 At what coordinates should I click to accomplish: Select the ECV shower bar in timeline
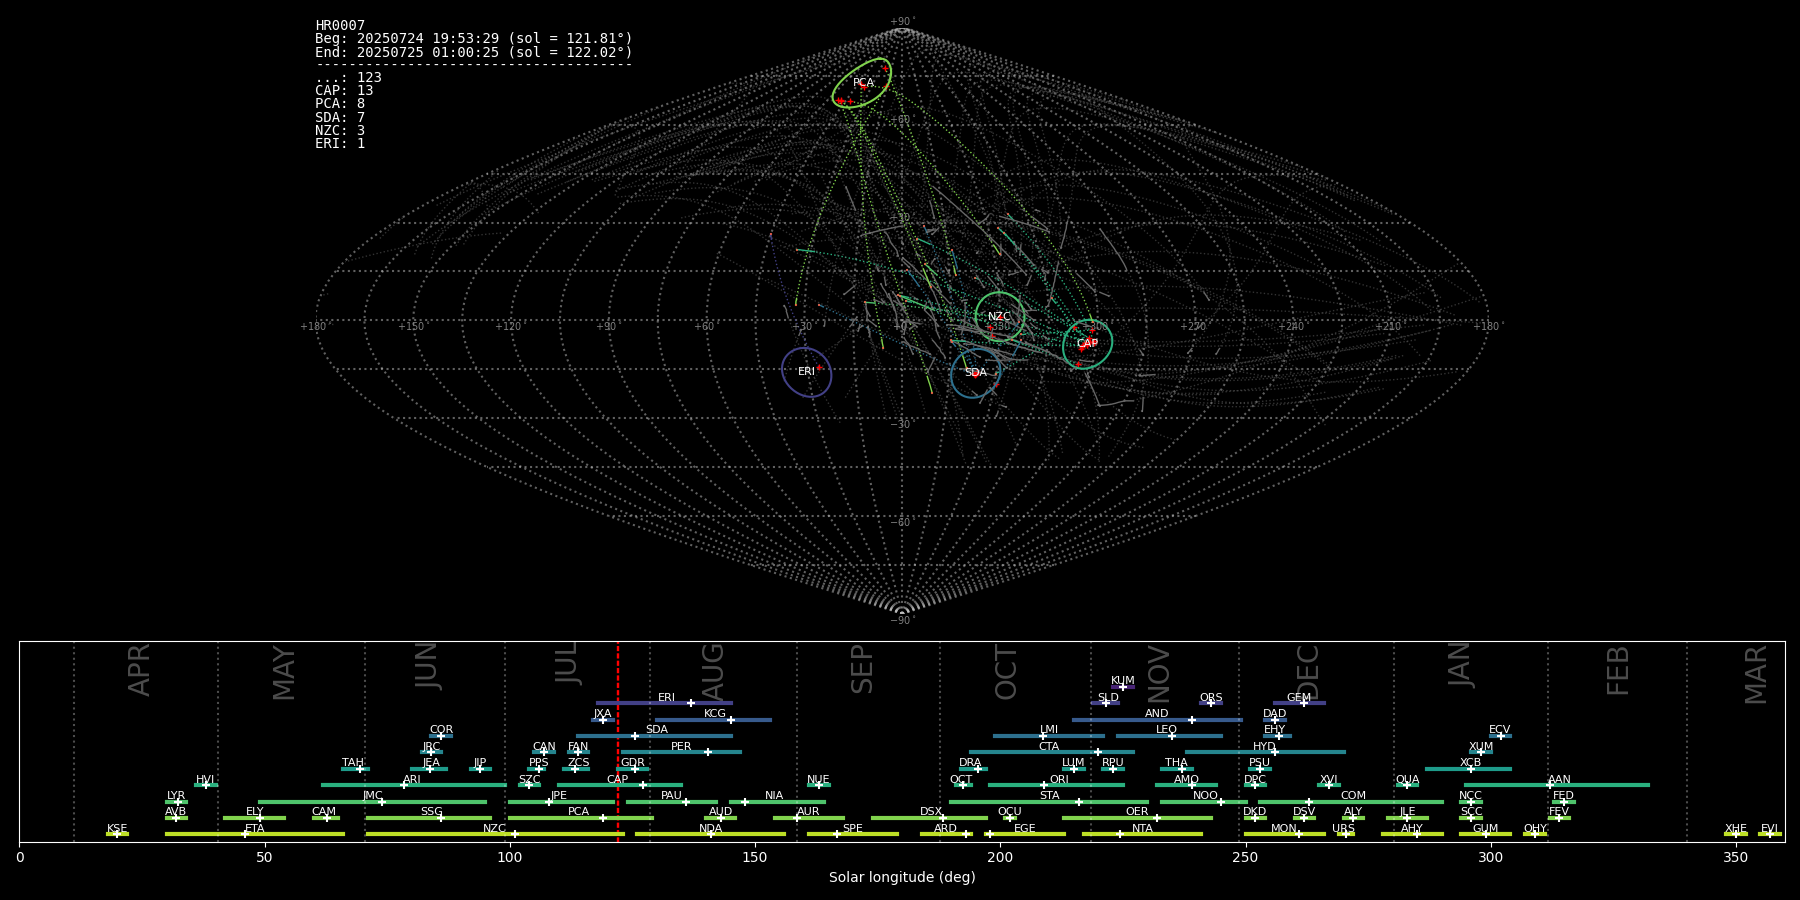click(x=1500, y=736)
